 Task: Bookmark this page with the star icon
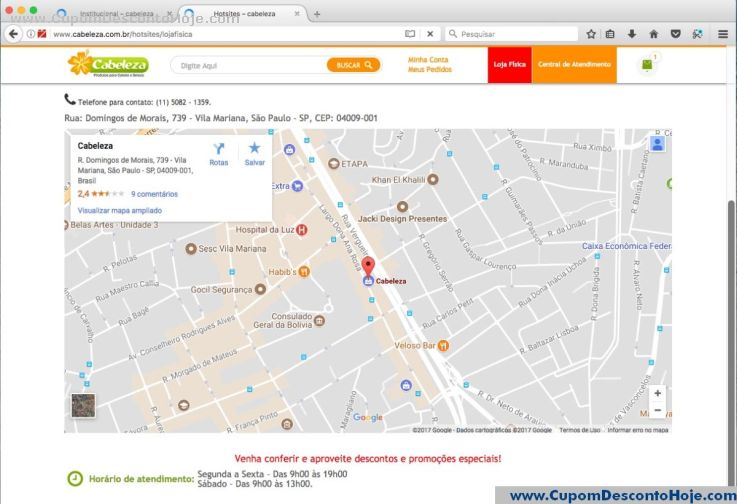tap(591, 34)
